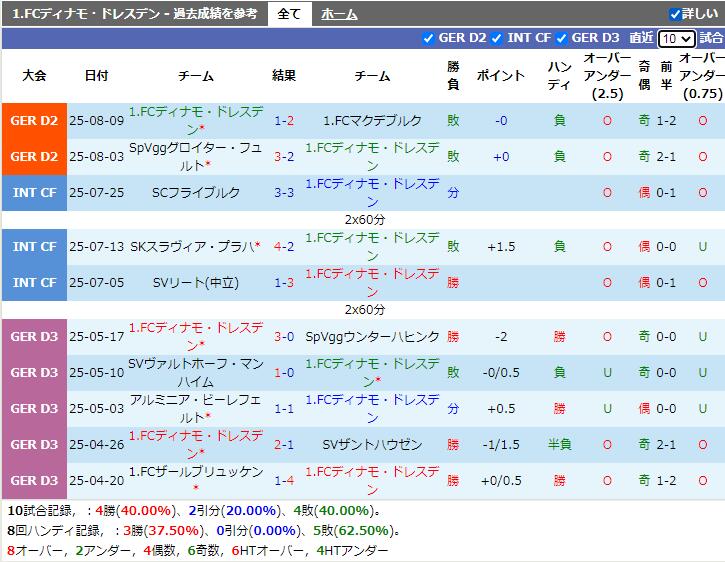Open SpVggグロイター・フュルト team link
Viewport: 725px width, 562px height.
click(196, 157)
